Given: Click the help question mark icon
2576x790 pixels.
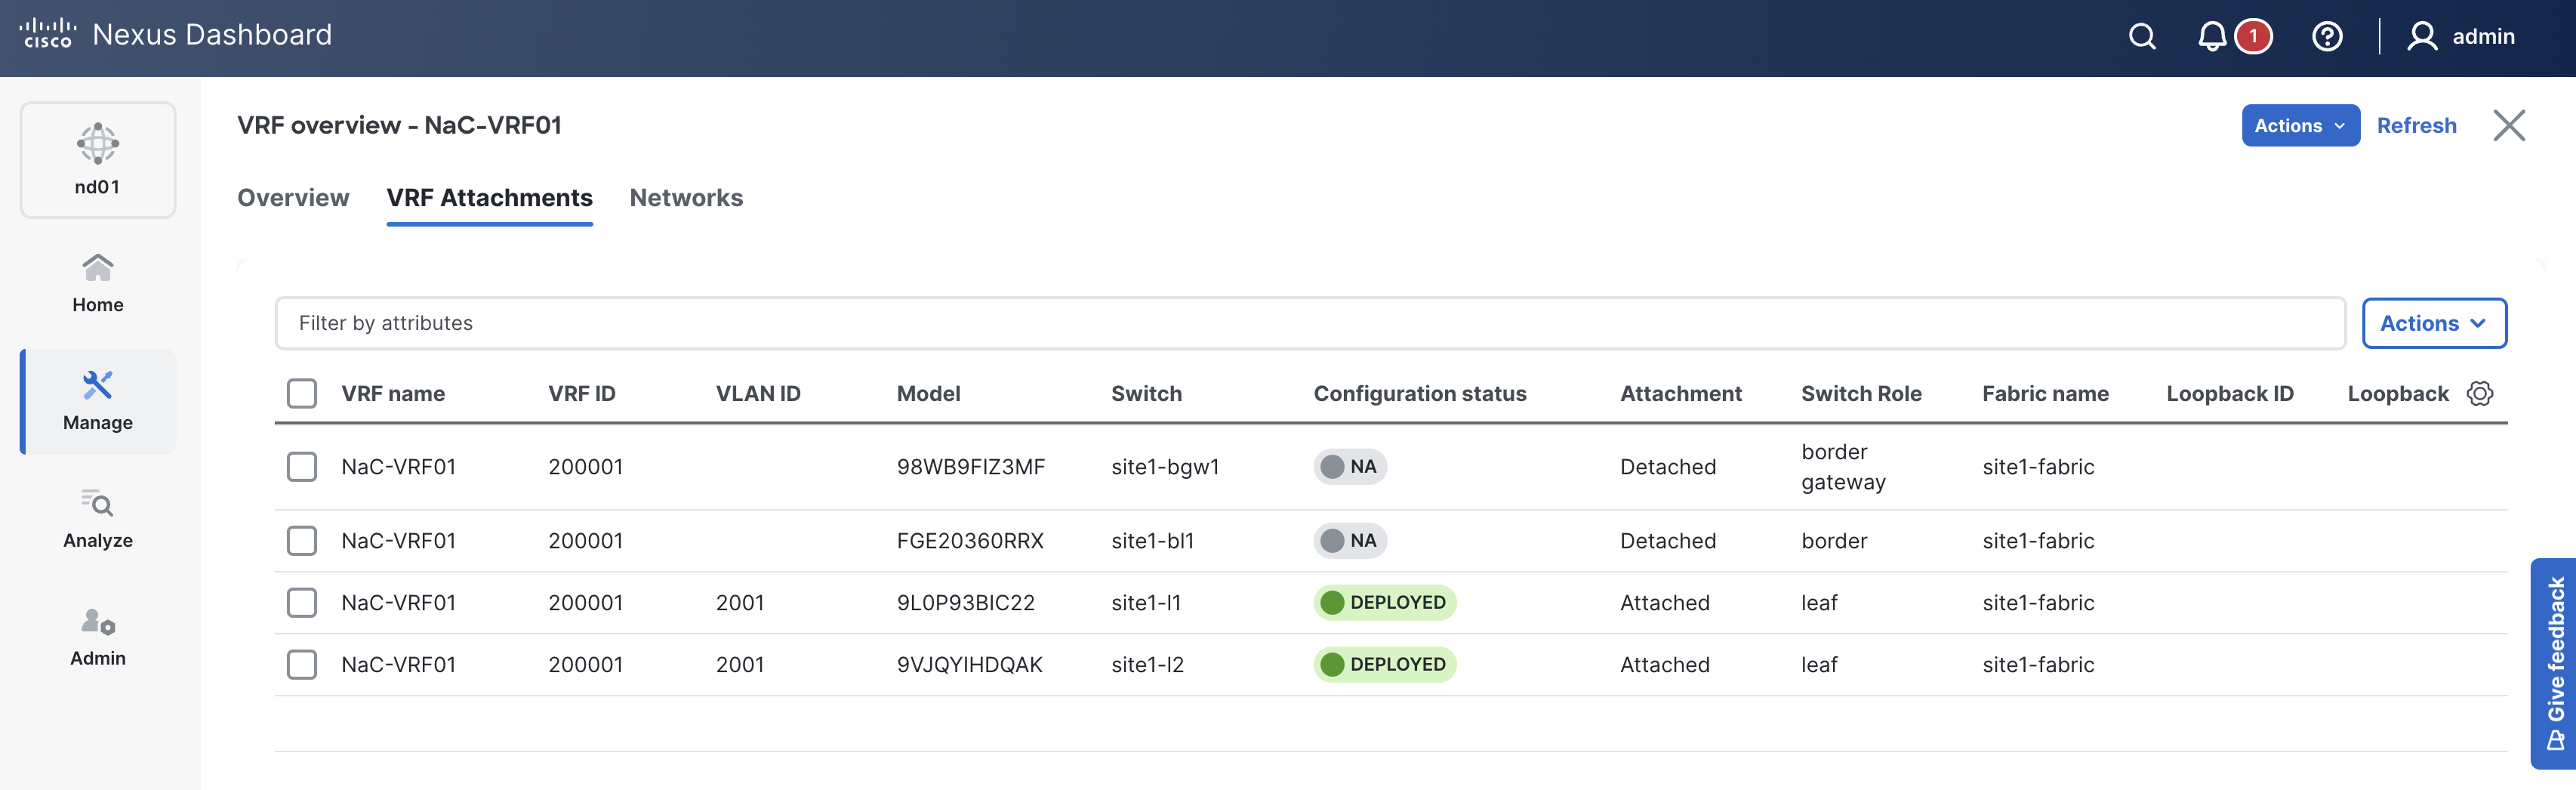Looking at the screenshot, I should [2326, 37].
